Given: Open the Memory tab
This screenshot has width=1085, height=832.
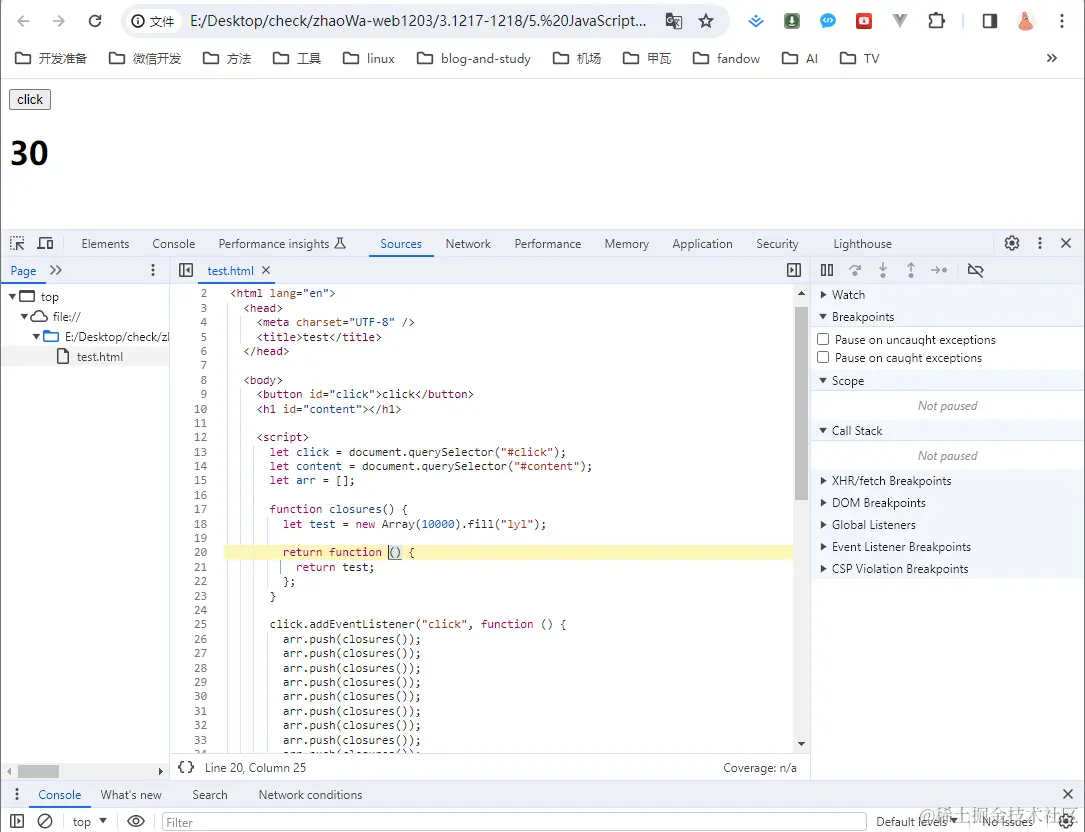Looking at the screenshot, I should pos(626,244).
